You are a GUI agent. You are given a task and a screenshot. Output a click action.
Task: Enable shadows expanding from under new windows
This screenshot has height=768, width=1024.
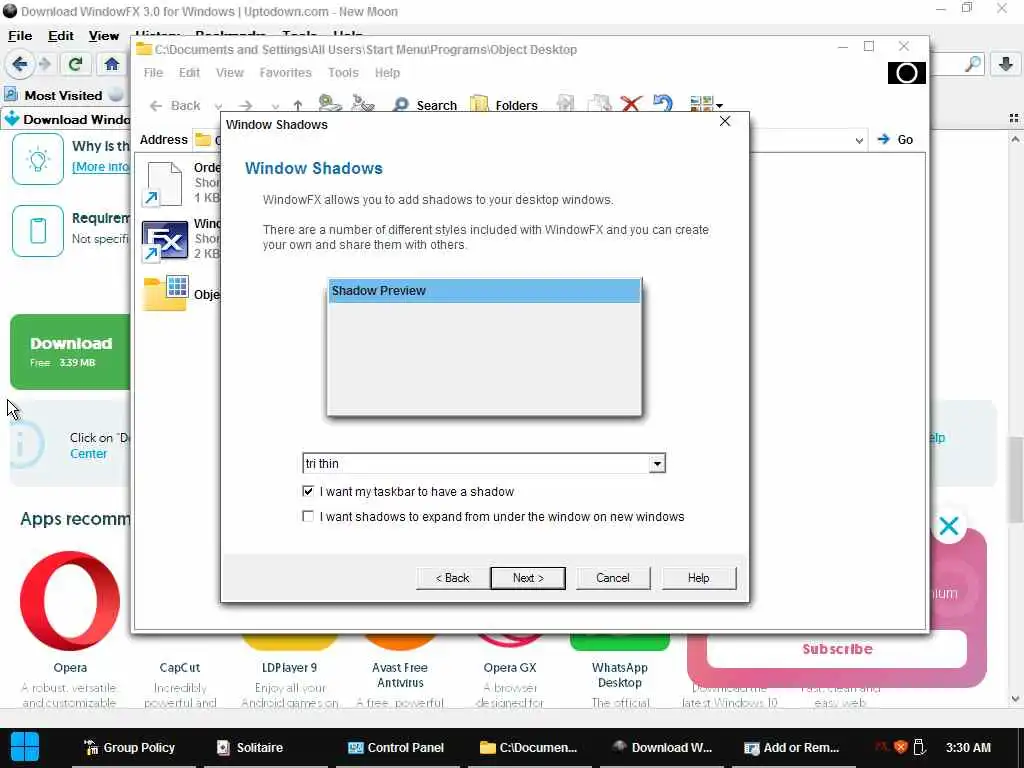[x=308, y=517]
